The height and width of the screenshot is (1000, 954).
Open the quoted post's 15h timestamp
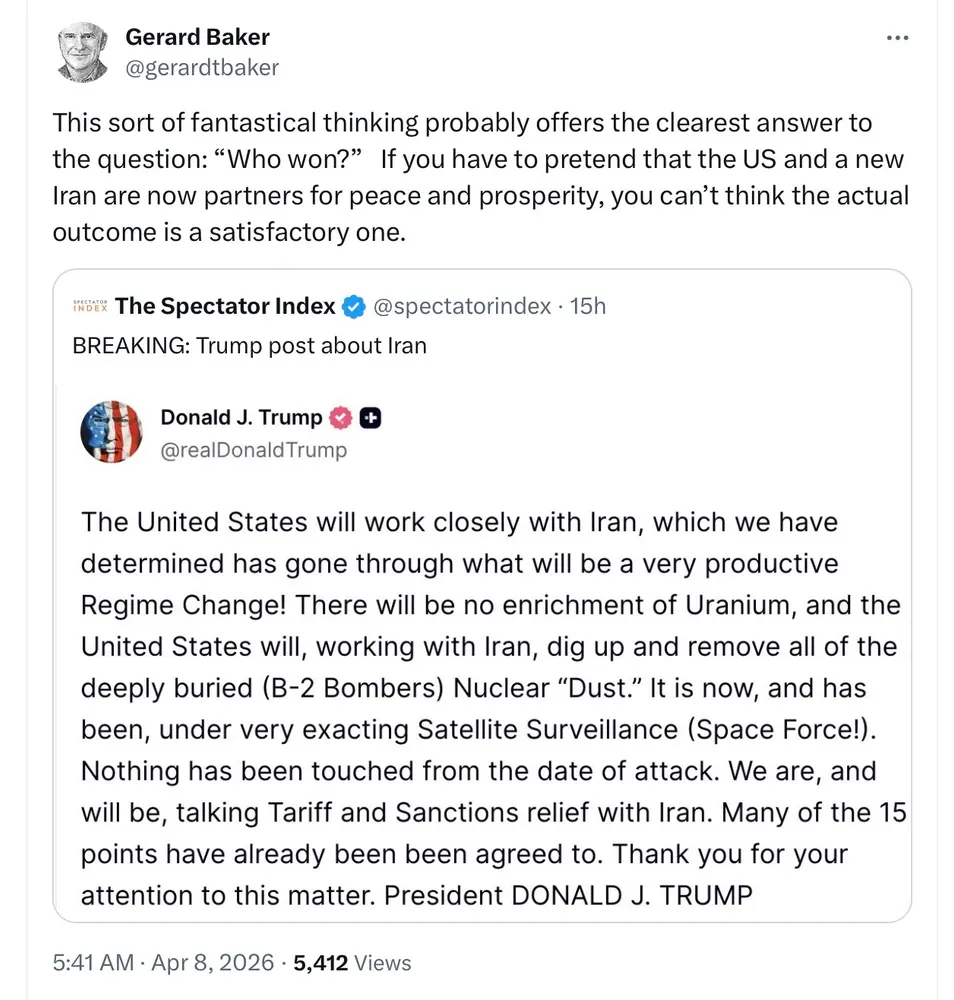587,307
